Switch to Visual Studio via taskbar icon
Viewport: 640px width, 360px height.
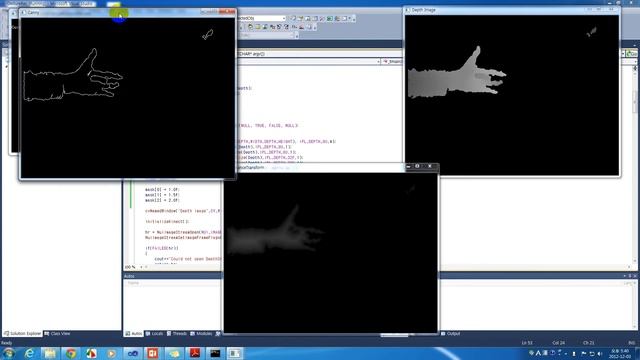[x=132, y=353]
